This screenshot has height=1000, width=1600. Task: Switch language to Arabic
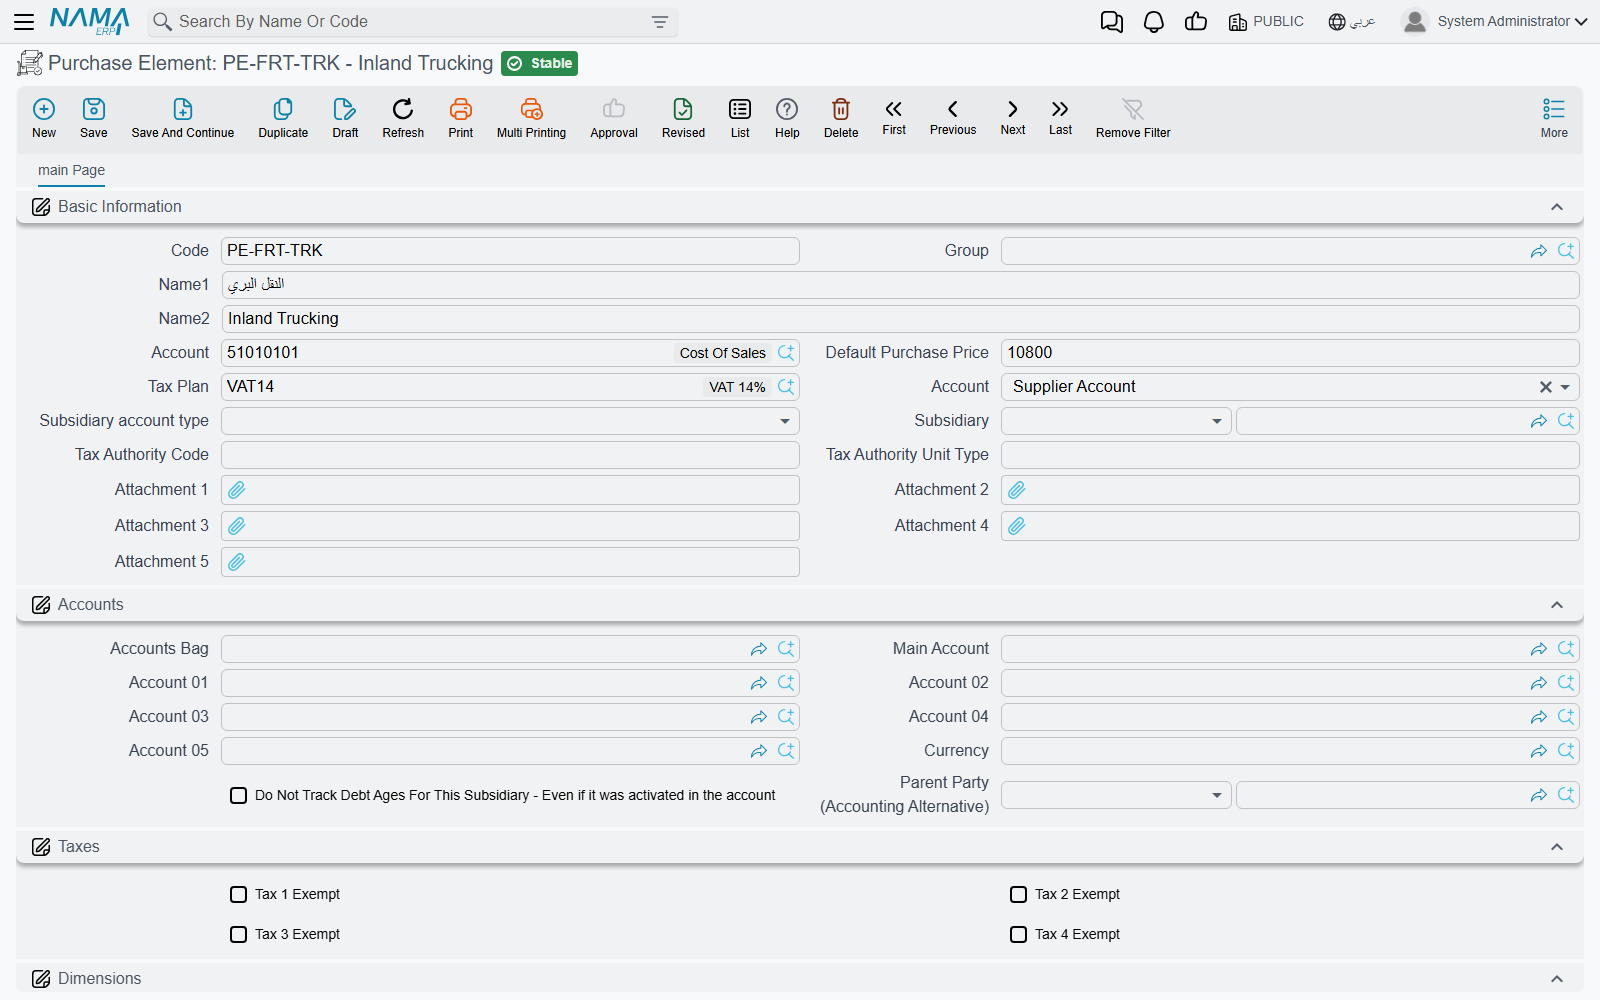coord(1352,22)
